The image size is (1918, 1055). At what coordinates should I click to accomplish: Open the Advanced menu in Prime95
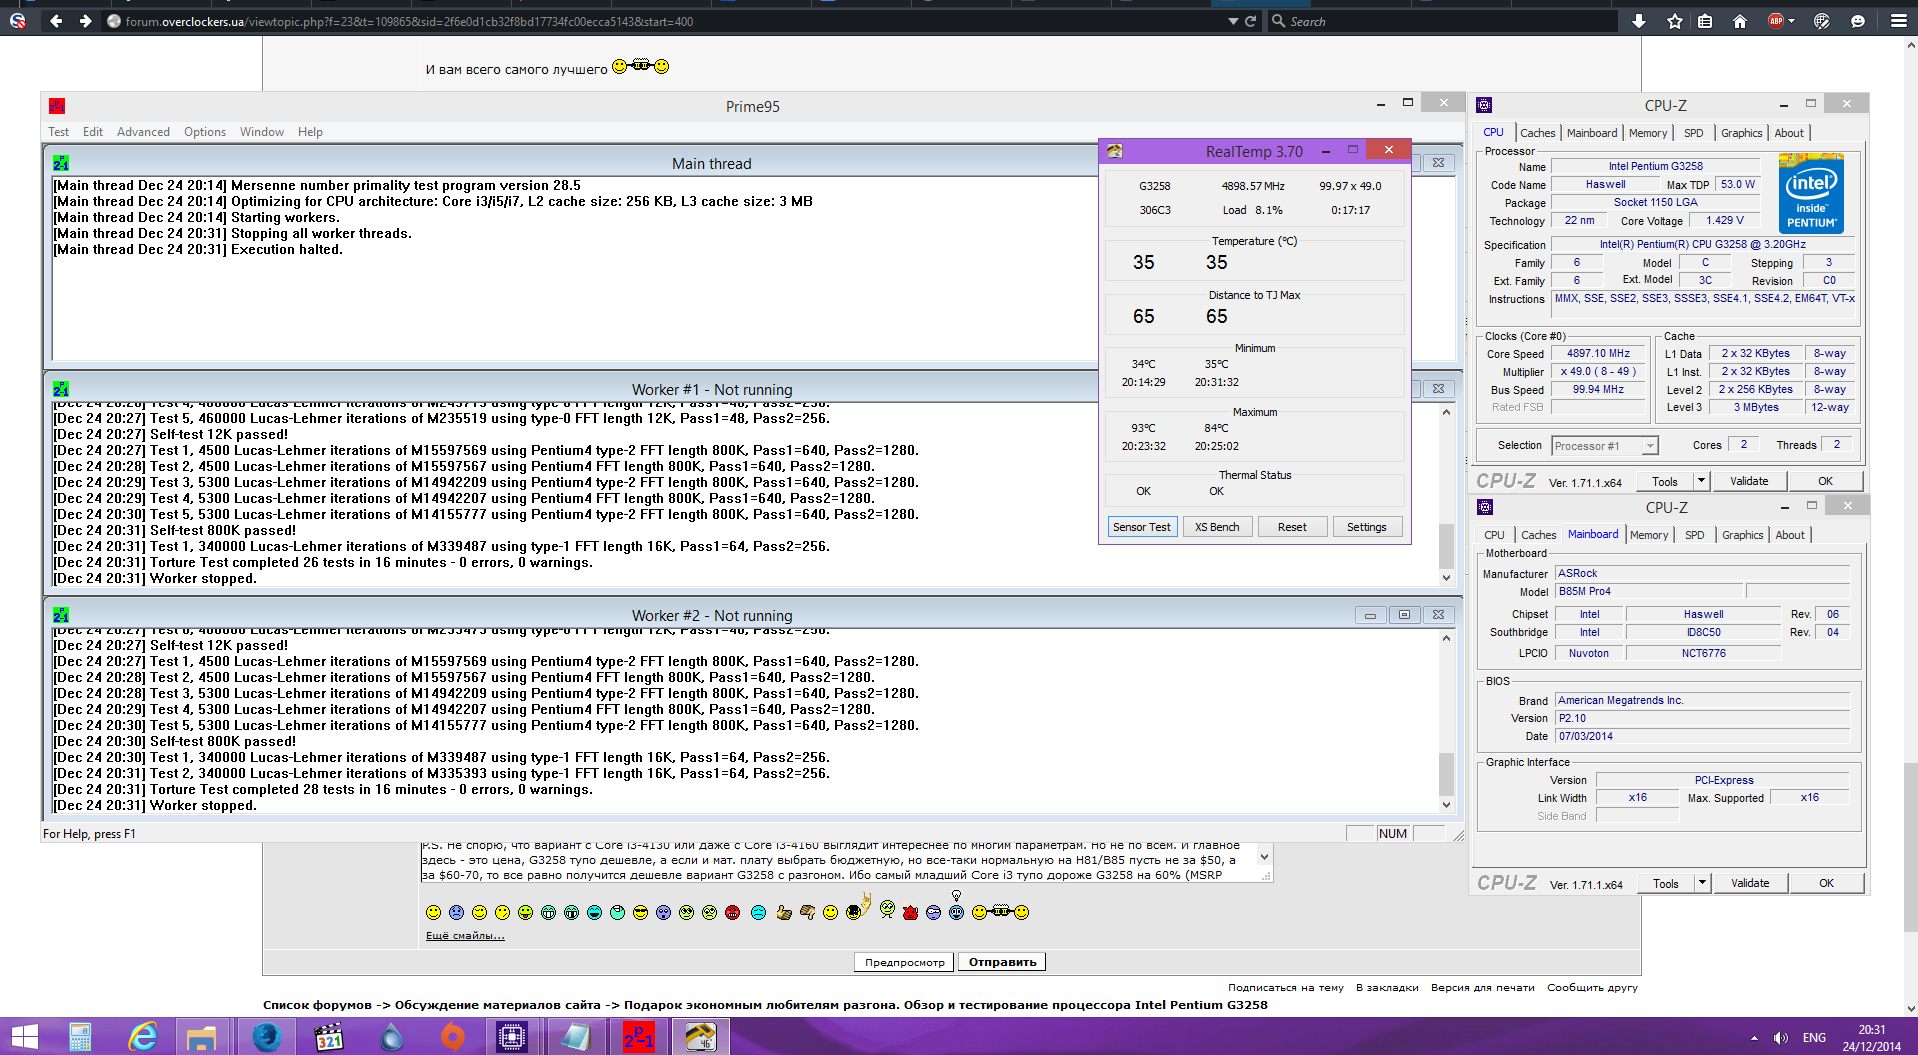tap(143, 132)
